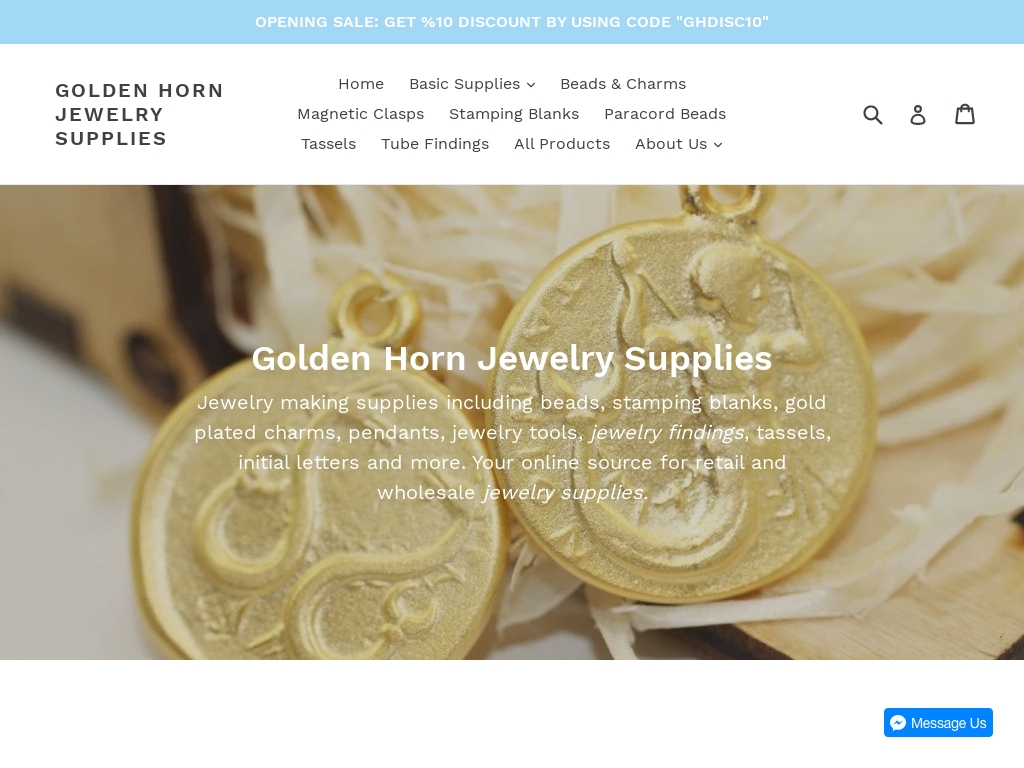The image size is (1024, 768).
Task: Click the Golden Horn Jewelry Supplies logo
Action: pyautogui.click(x=140, y=114)
